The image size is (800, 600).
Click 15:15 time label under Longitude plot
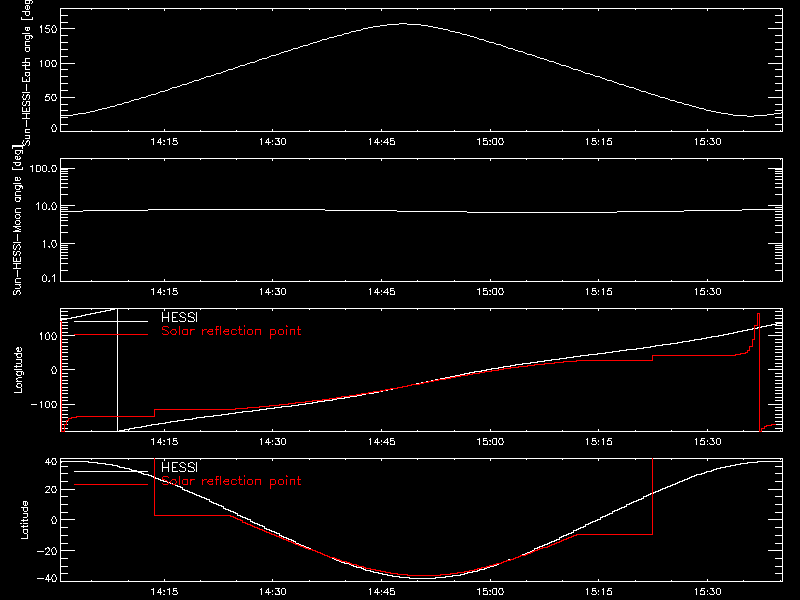point(599,442)
